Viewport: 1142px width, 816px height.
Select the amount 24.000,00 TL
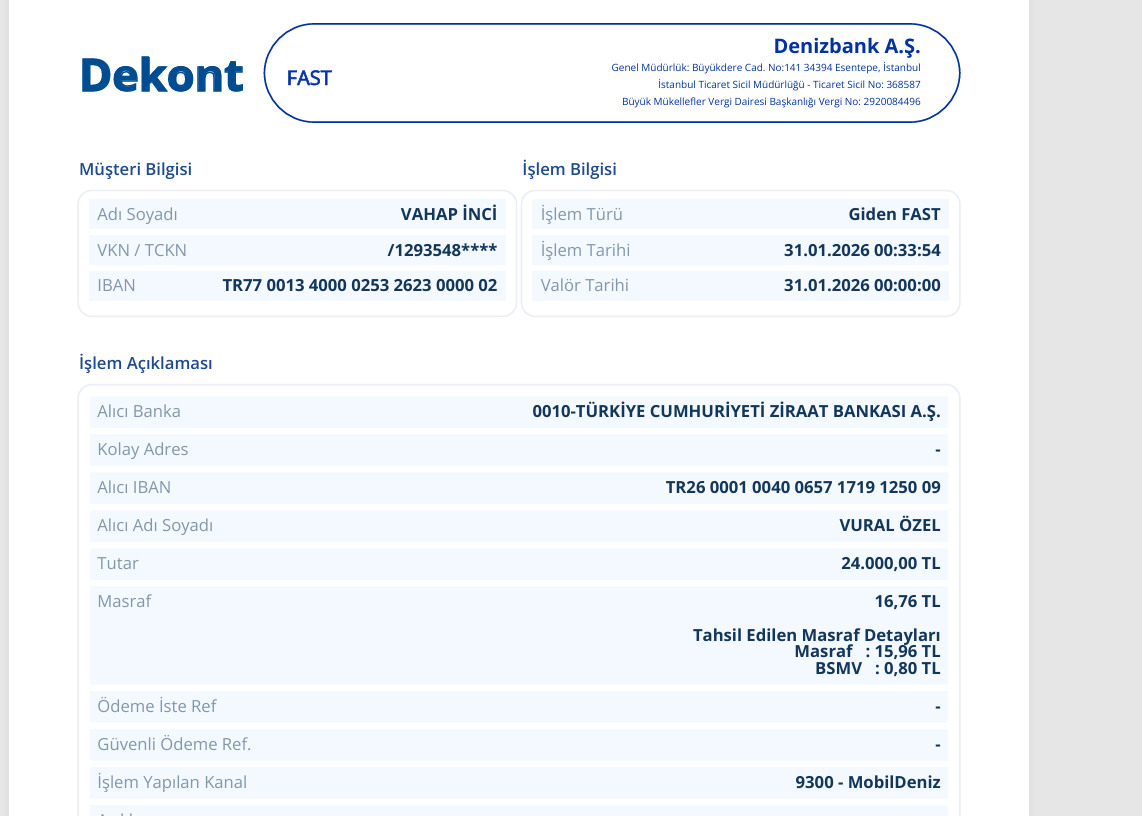(890, 563)
